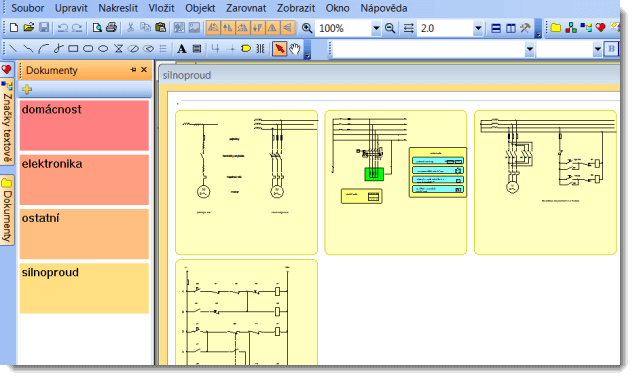This screenshot has width=635, height=380.
Task: Select the ellipse drawing tool
Action: (x=103, y=49)
